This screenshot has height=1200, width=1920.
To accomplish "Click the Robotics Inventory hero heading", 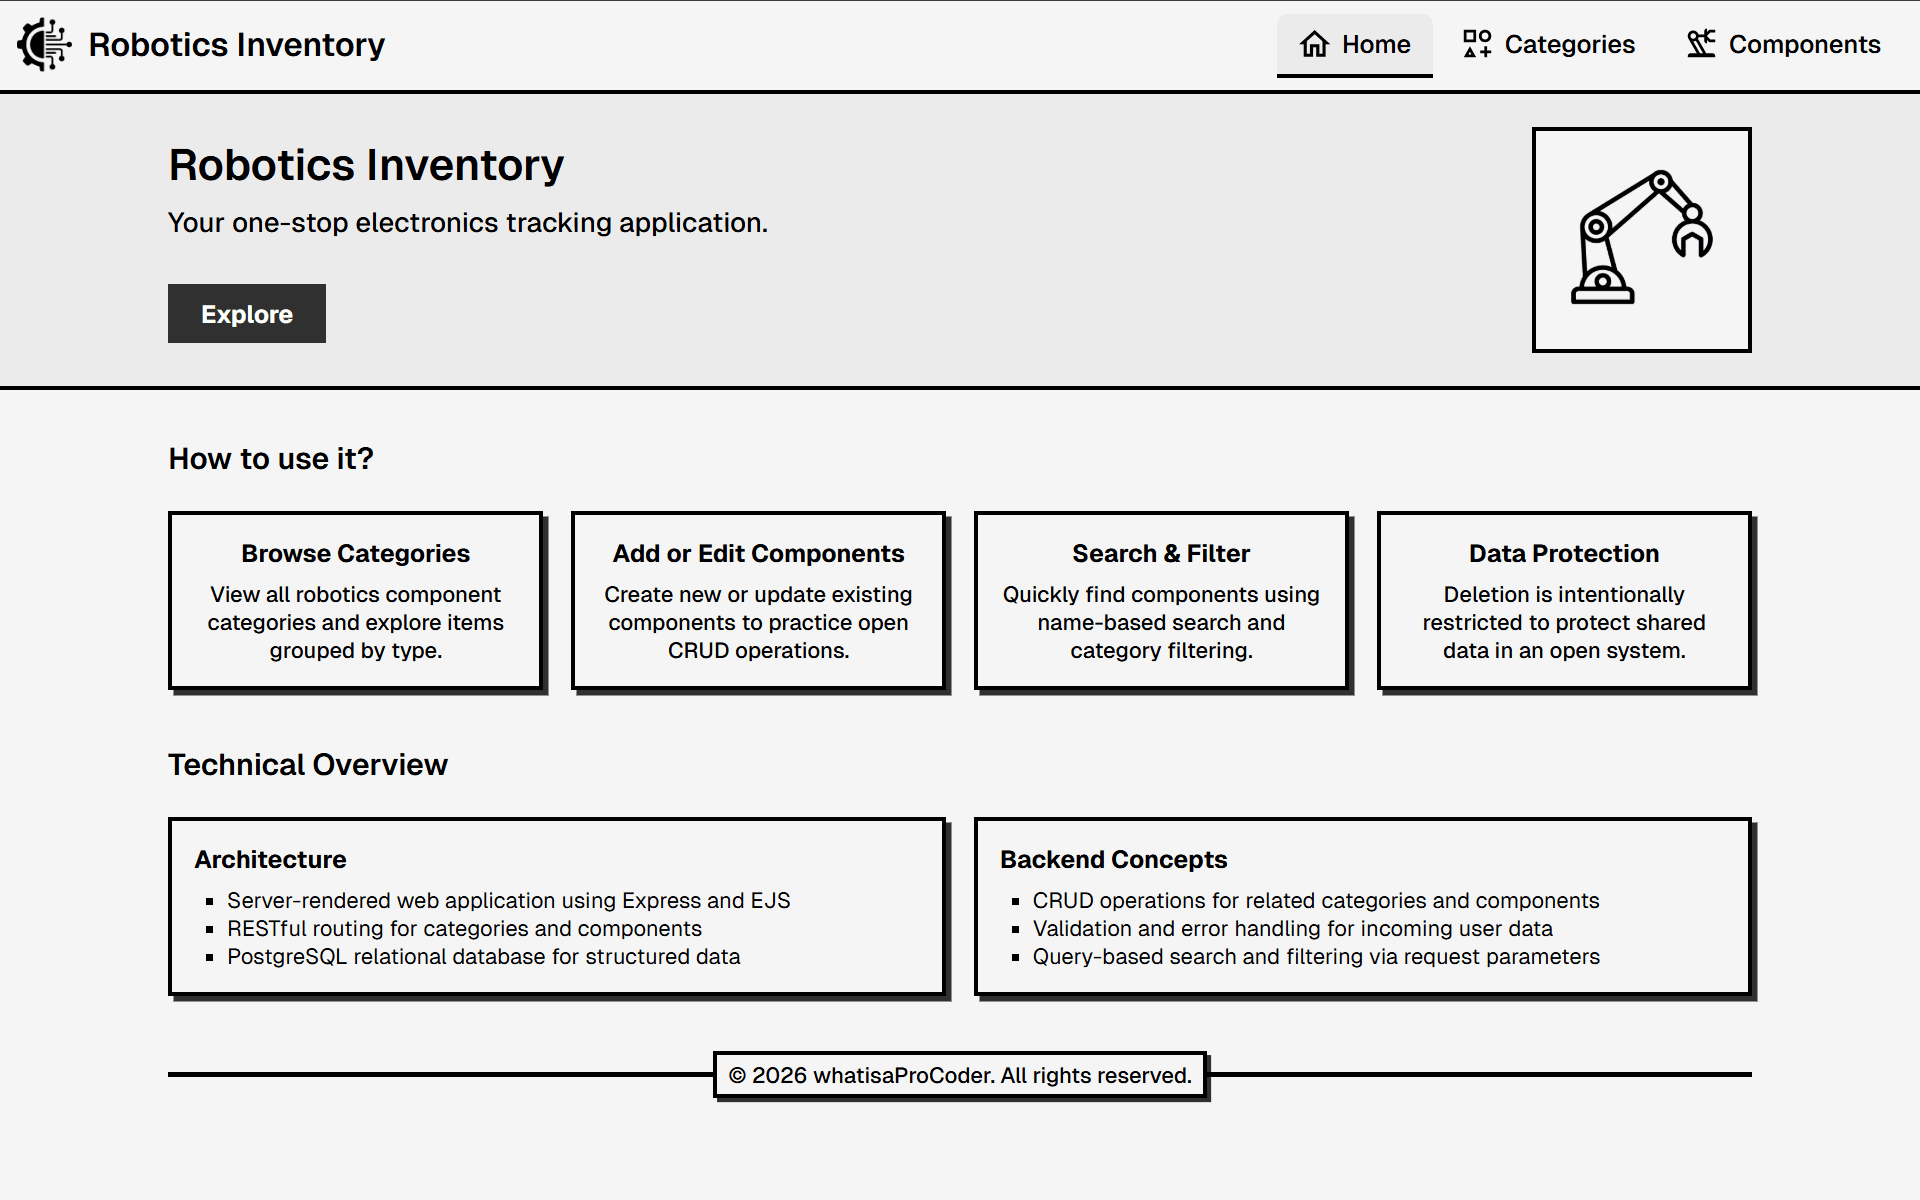I will tap(366, 165).
